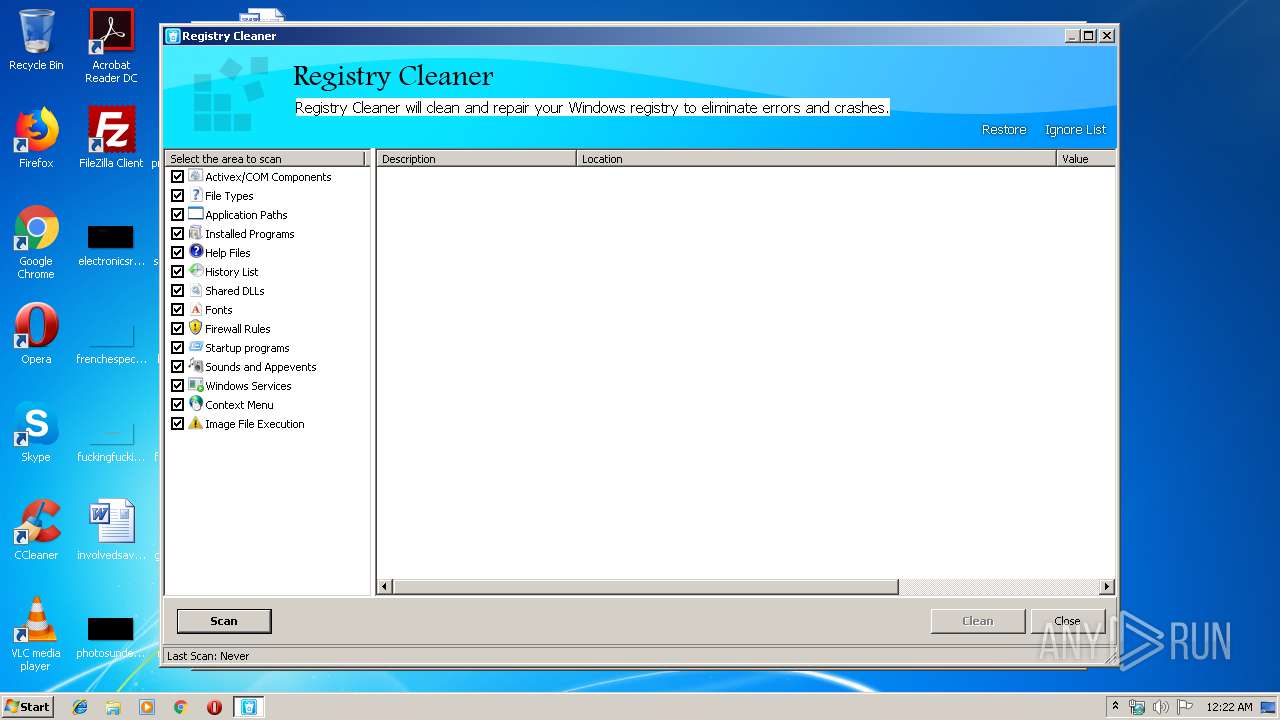The height and width of the screenshot is (720, 1280).
Task: Click the Scan button
Action: (x=224, y=621)
